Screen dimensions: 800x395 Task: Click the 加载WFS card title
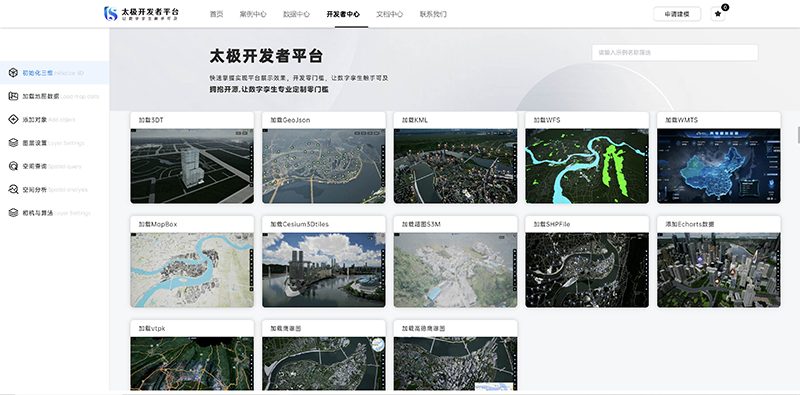pyautogui.click(x=546, y=120)
